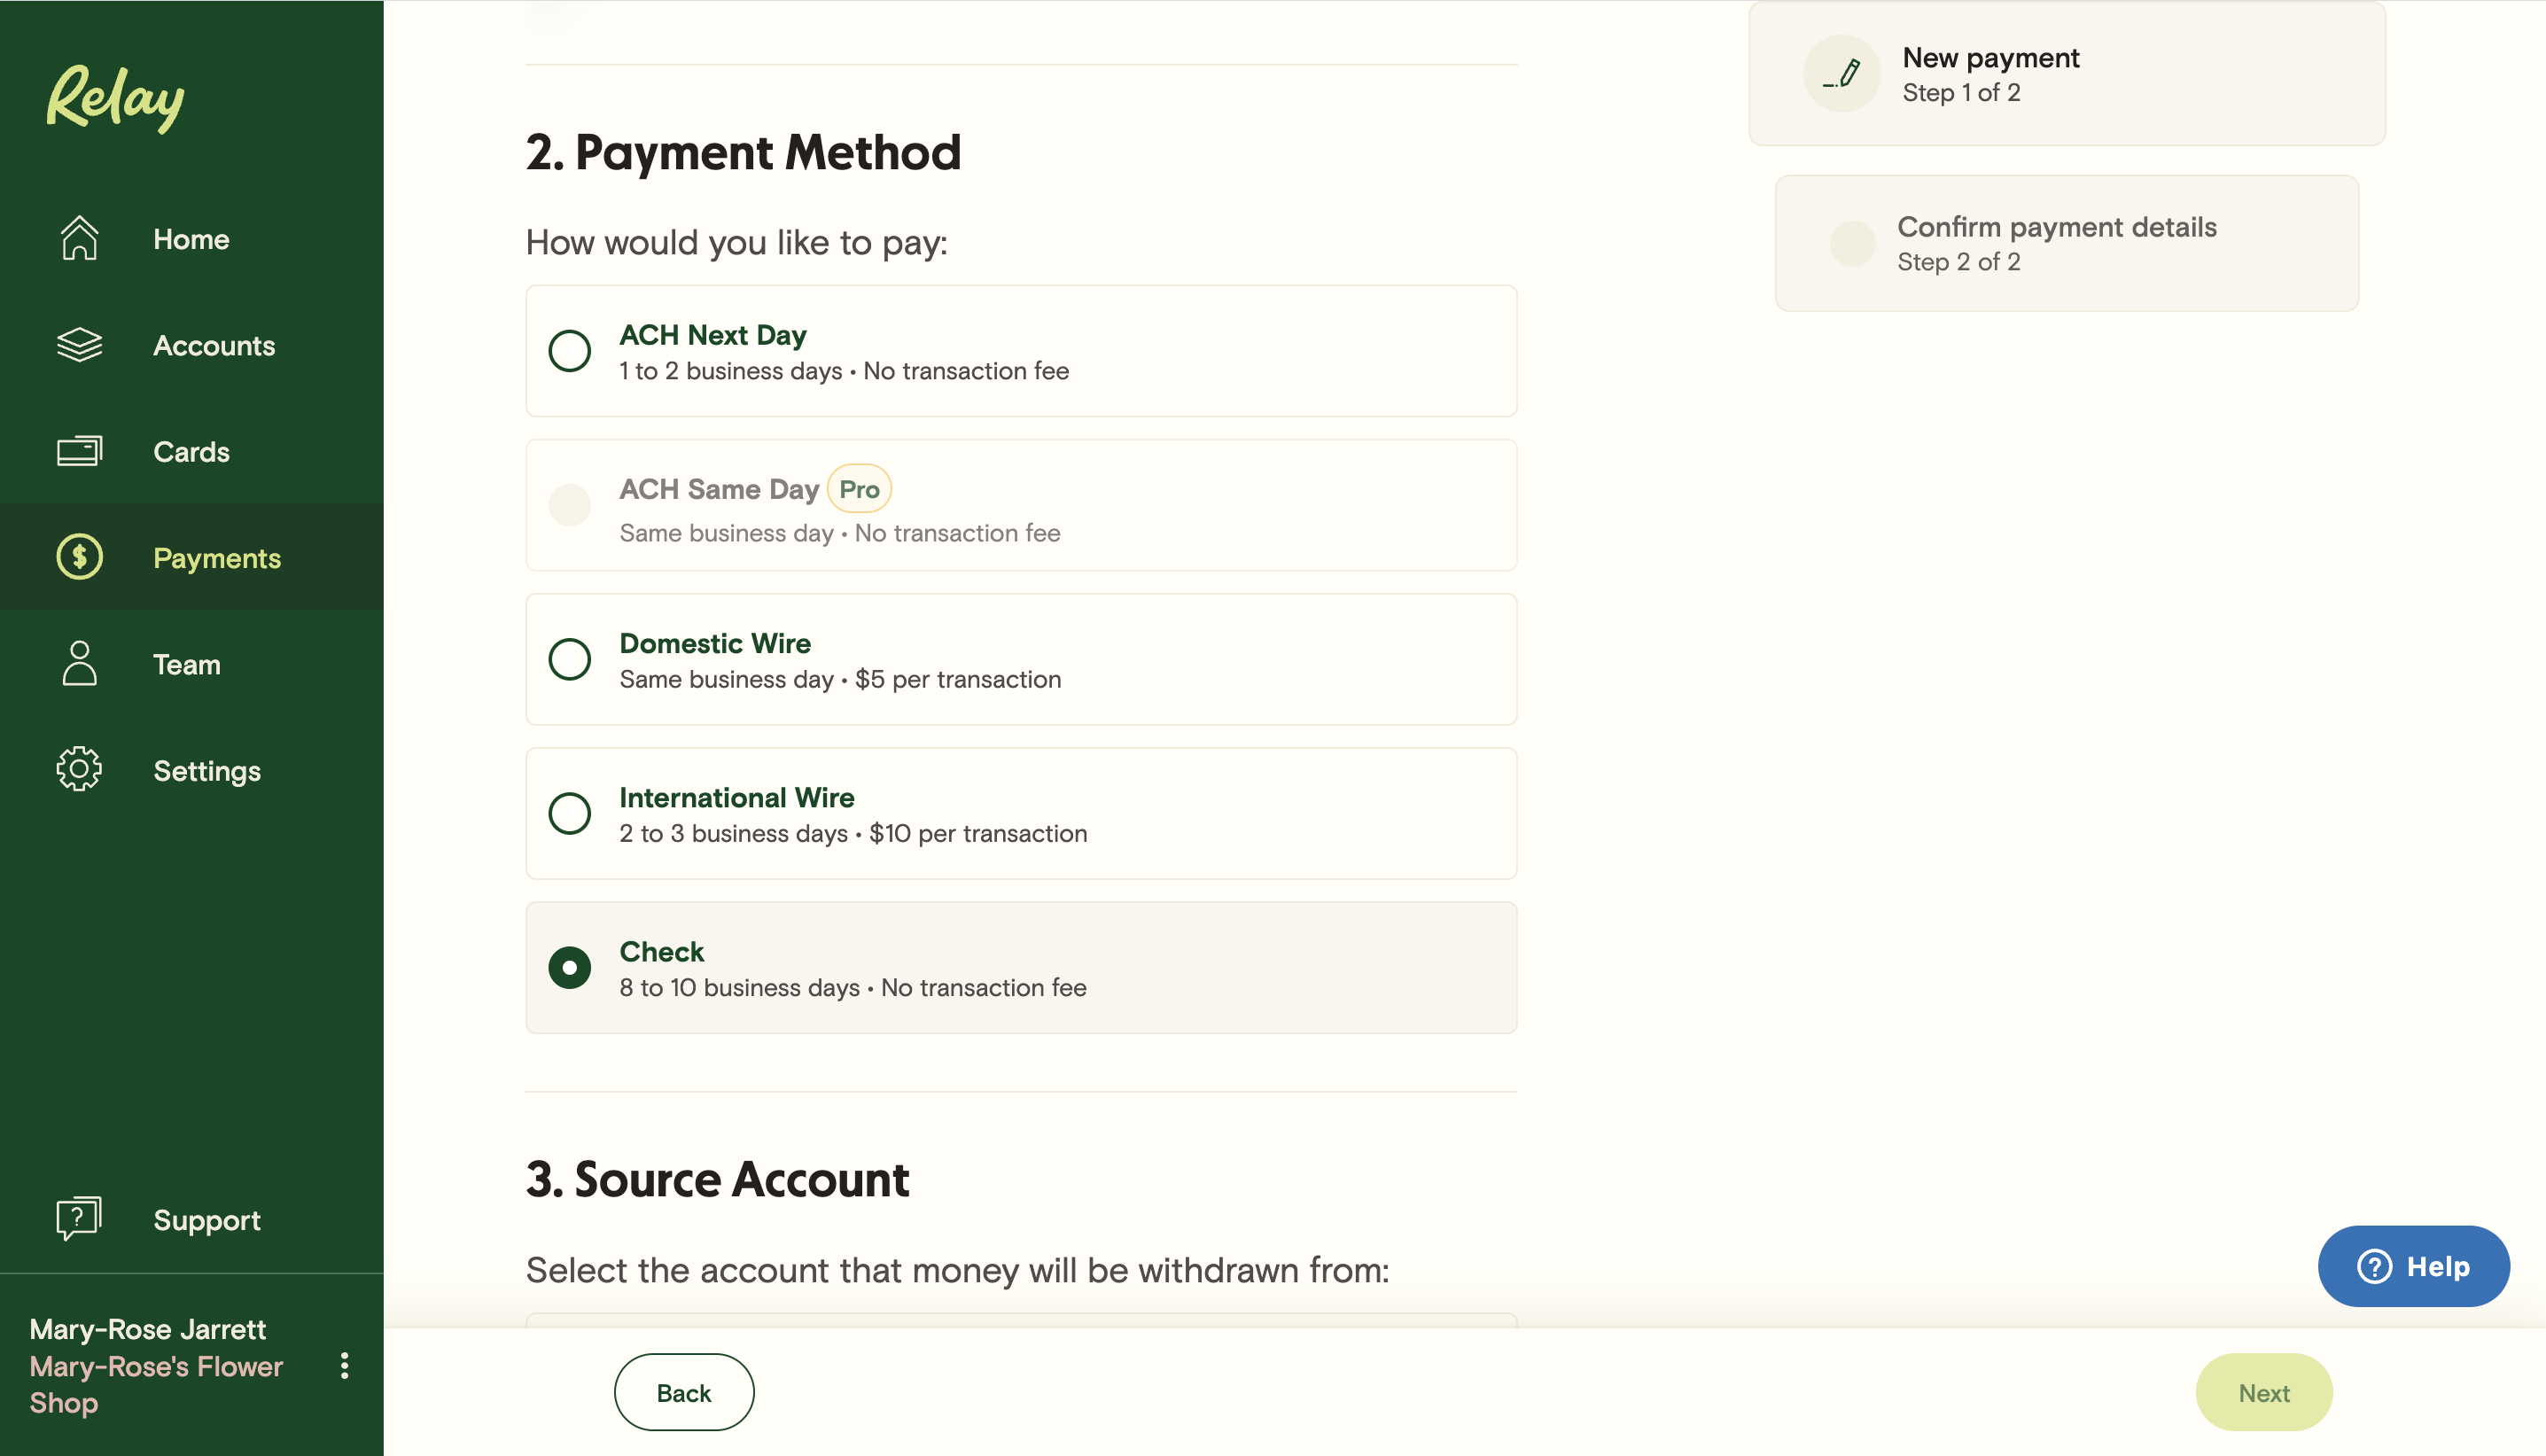Screen dimensions: 2546x1456
Task: Open the three-dot menu for Mary-Rose's Flower Shop
Action: 344,1366
